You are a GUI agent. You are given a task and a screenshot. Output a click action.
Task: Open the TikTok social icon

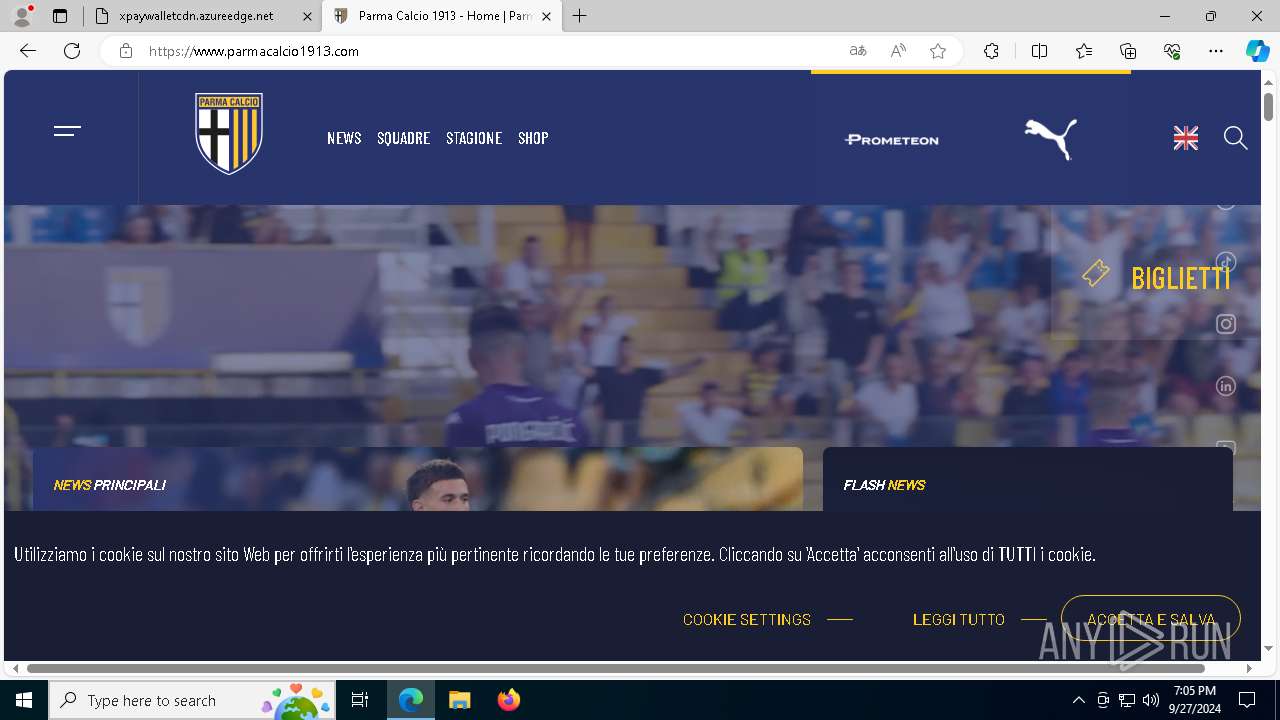pos(1226,262)
